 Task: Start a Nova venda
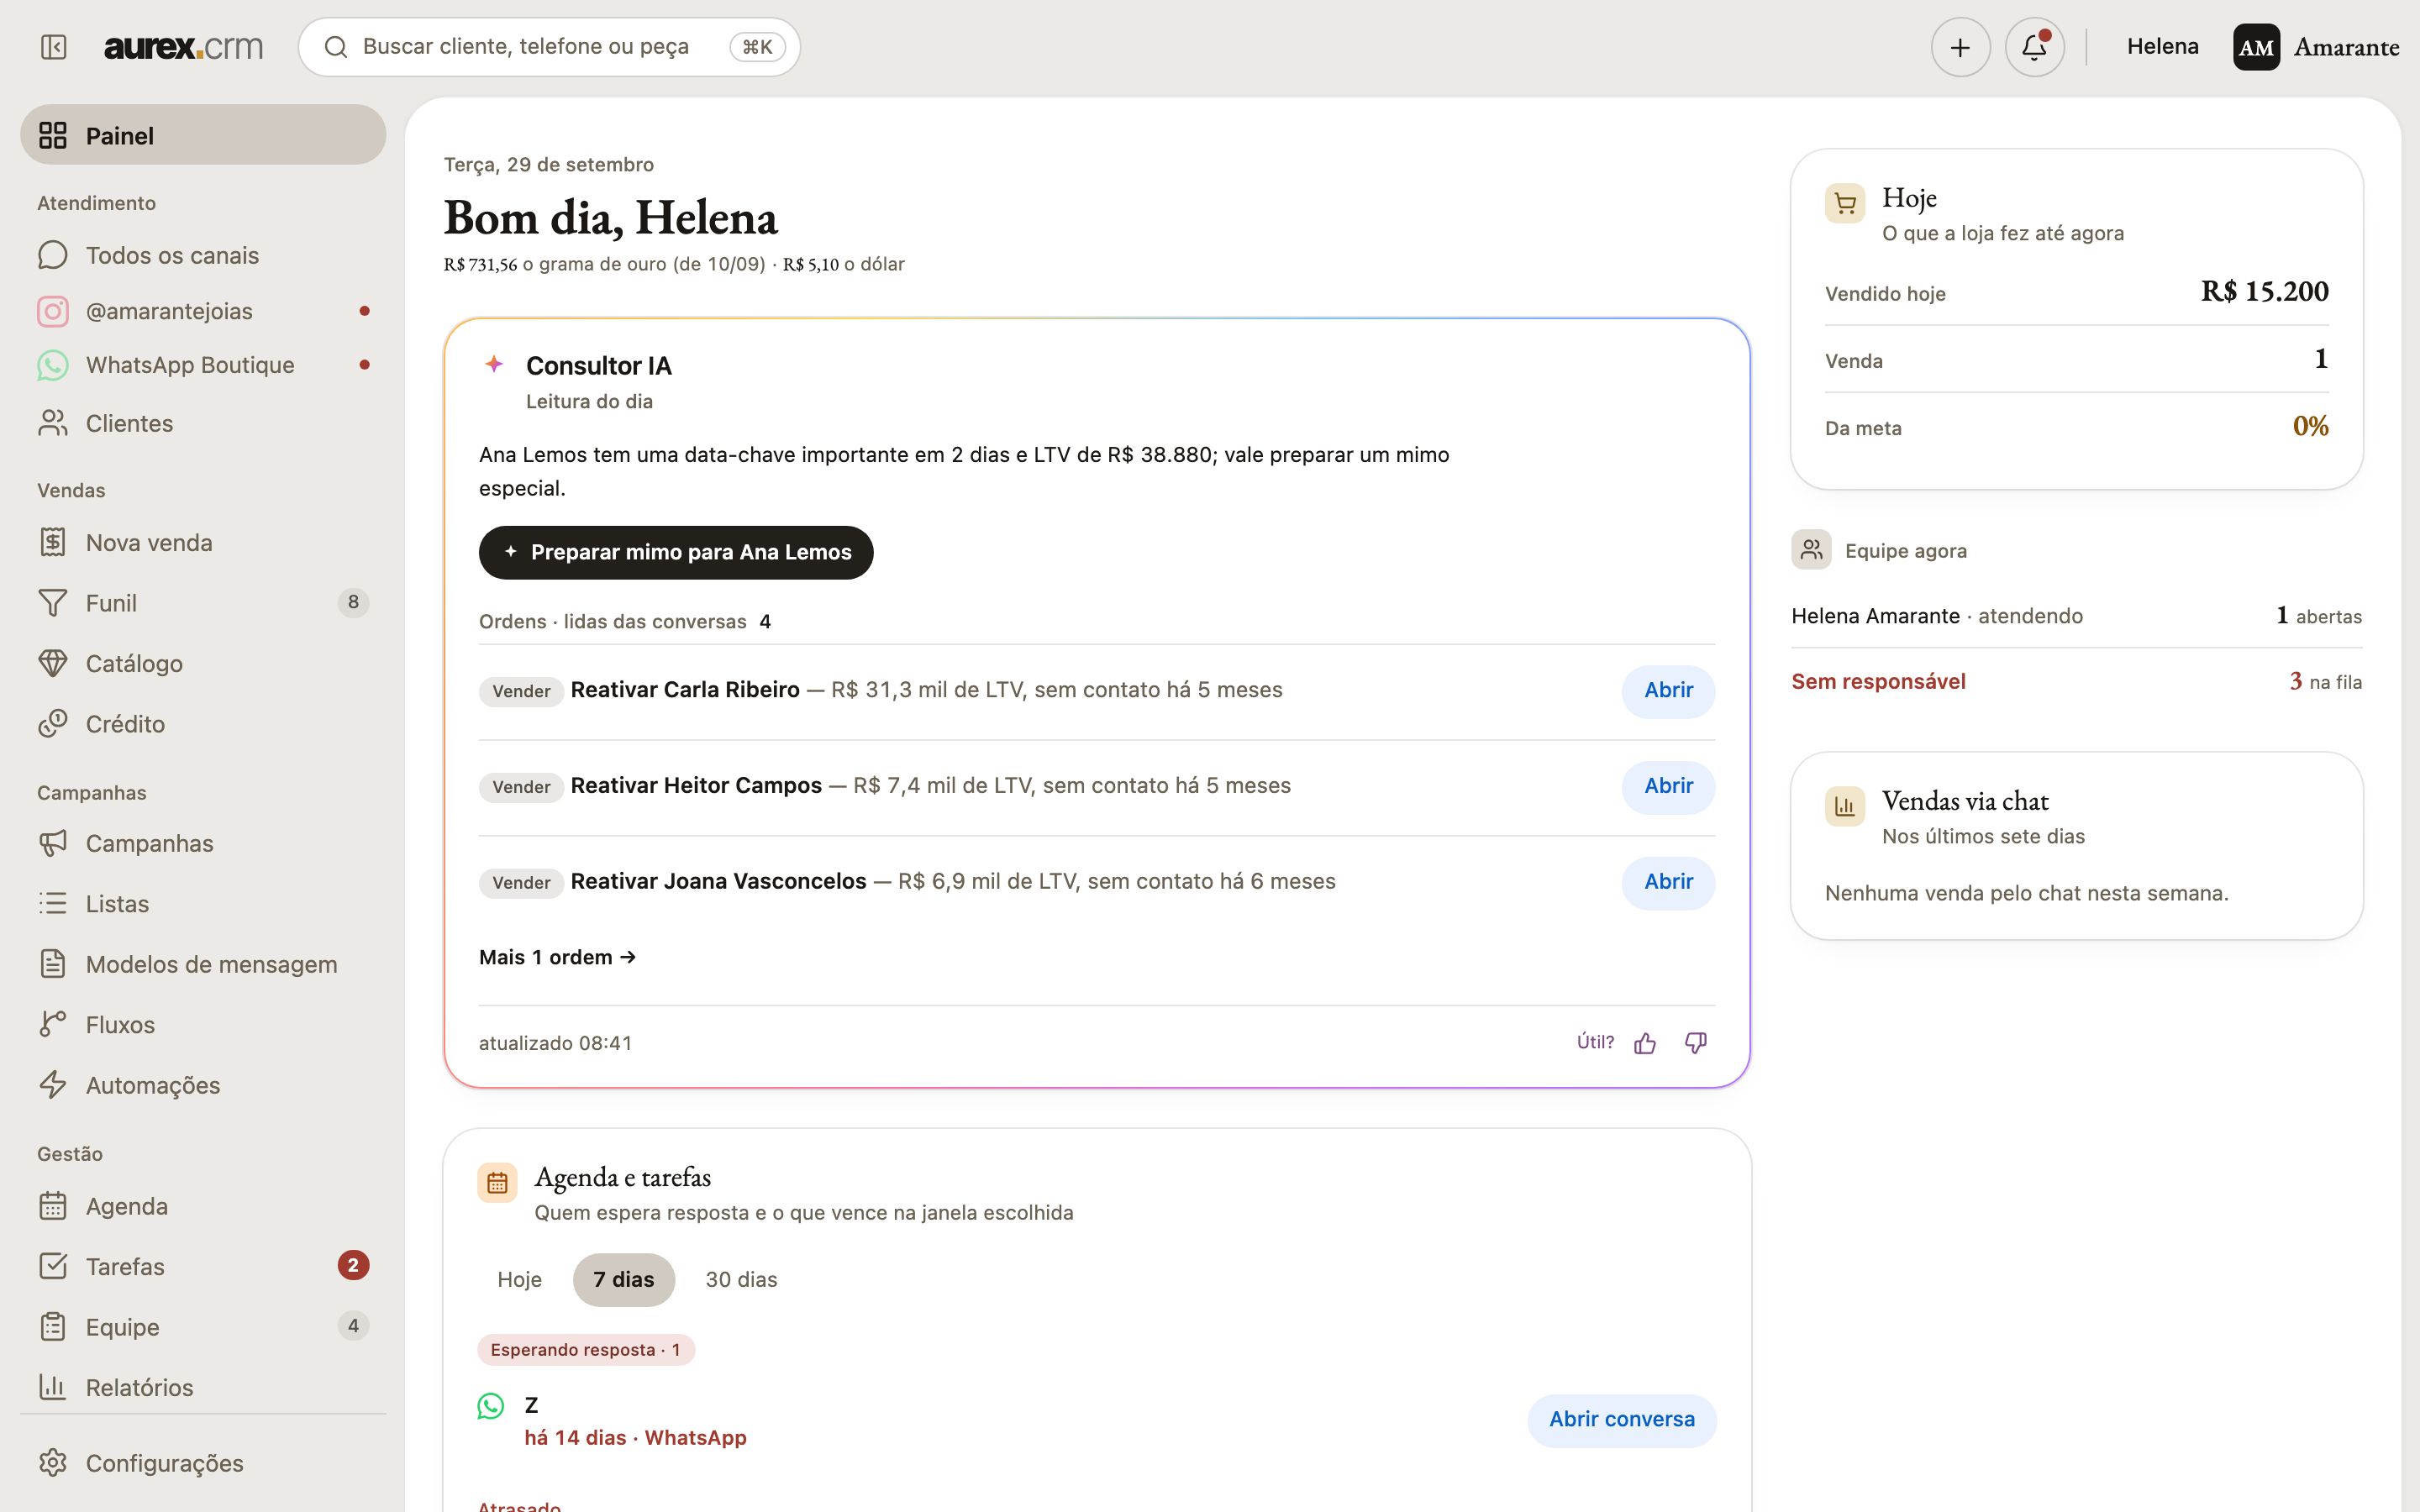coord(203,542)
